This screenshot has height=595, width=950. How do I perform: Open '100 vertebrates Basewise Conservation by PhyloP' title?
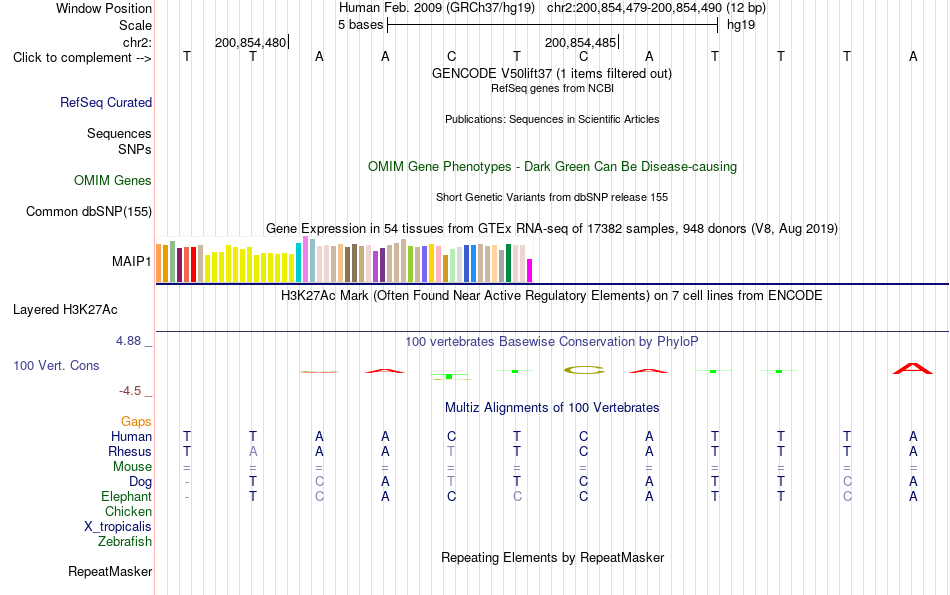(552, 342)
